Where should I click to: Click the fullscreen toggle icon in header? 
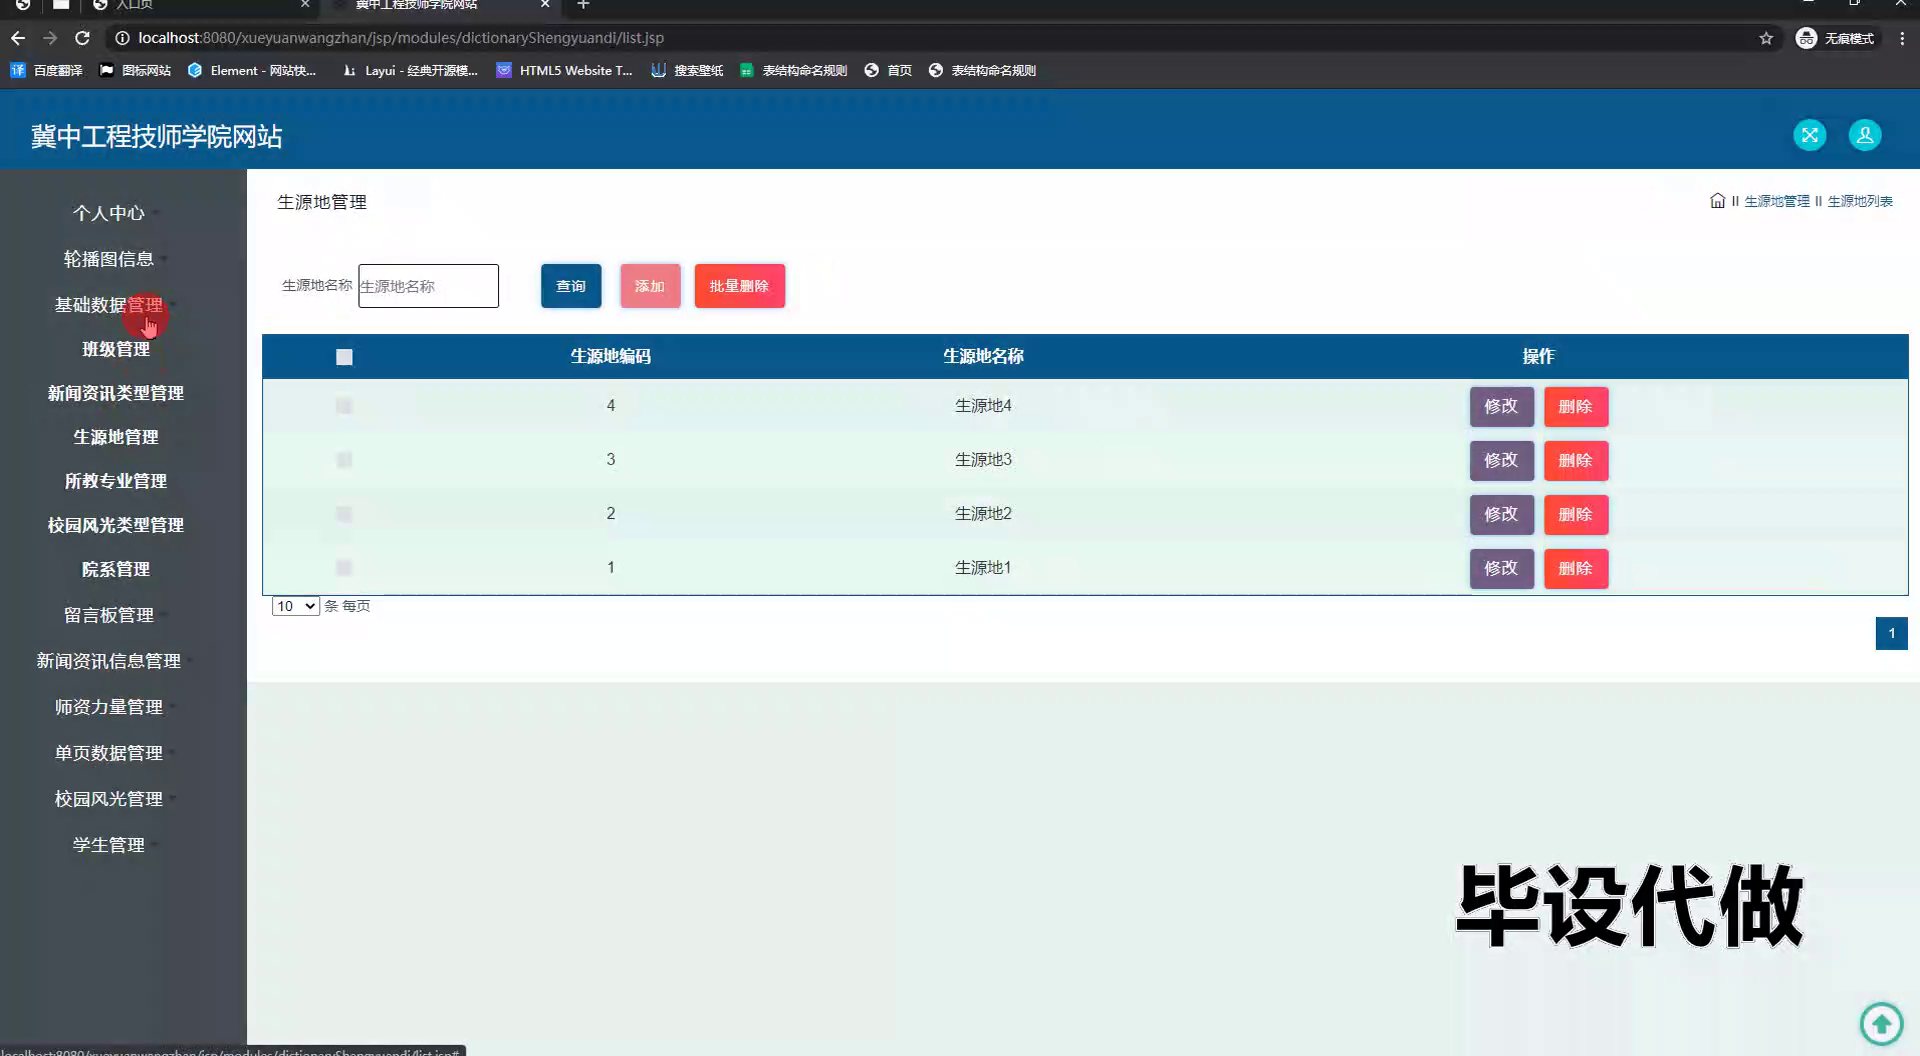[1809, 135]
